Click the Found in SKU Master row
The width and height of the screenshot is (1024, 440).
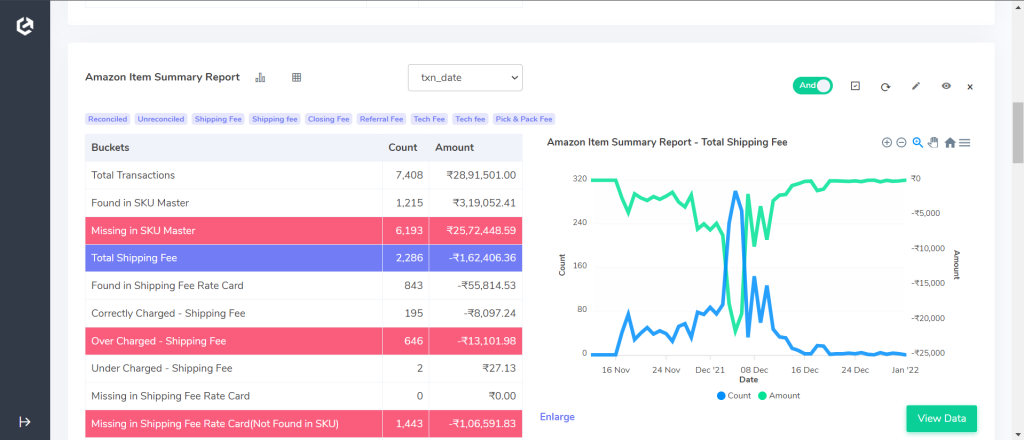point(304,203)
